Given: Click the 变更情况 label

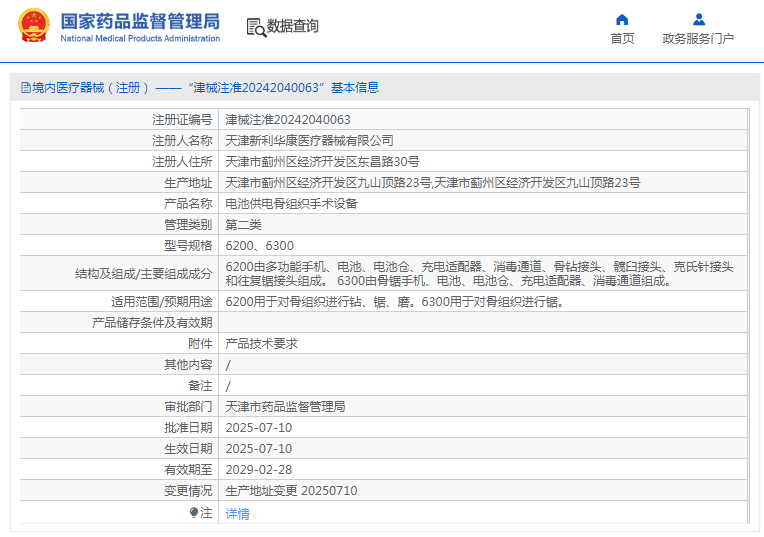Looking at the screenshot, I should [188, 491].
